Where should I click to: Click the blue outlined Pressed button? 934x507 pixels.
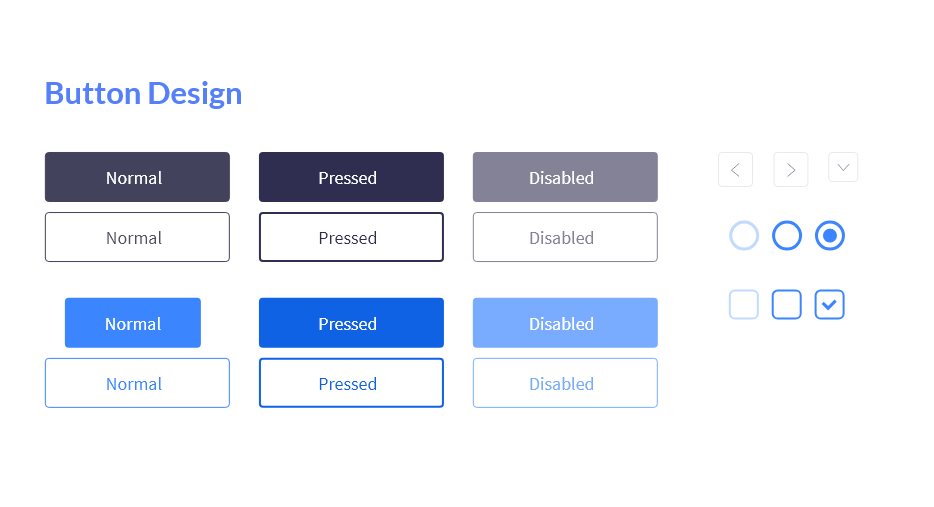pyautogui.click(x=351, y=383)
